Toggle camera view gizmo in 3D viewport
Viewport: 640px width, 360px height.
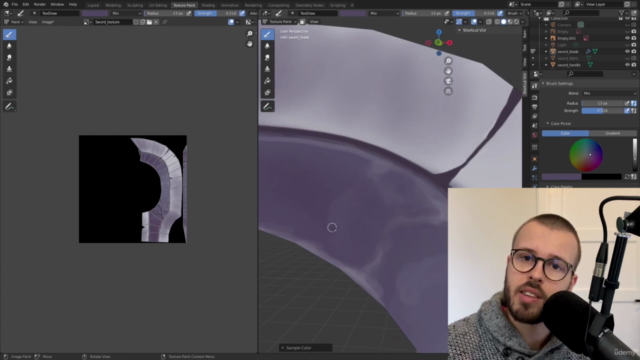(448, 81)
